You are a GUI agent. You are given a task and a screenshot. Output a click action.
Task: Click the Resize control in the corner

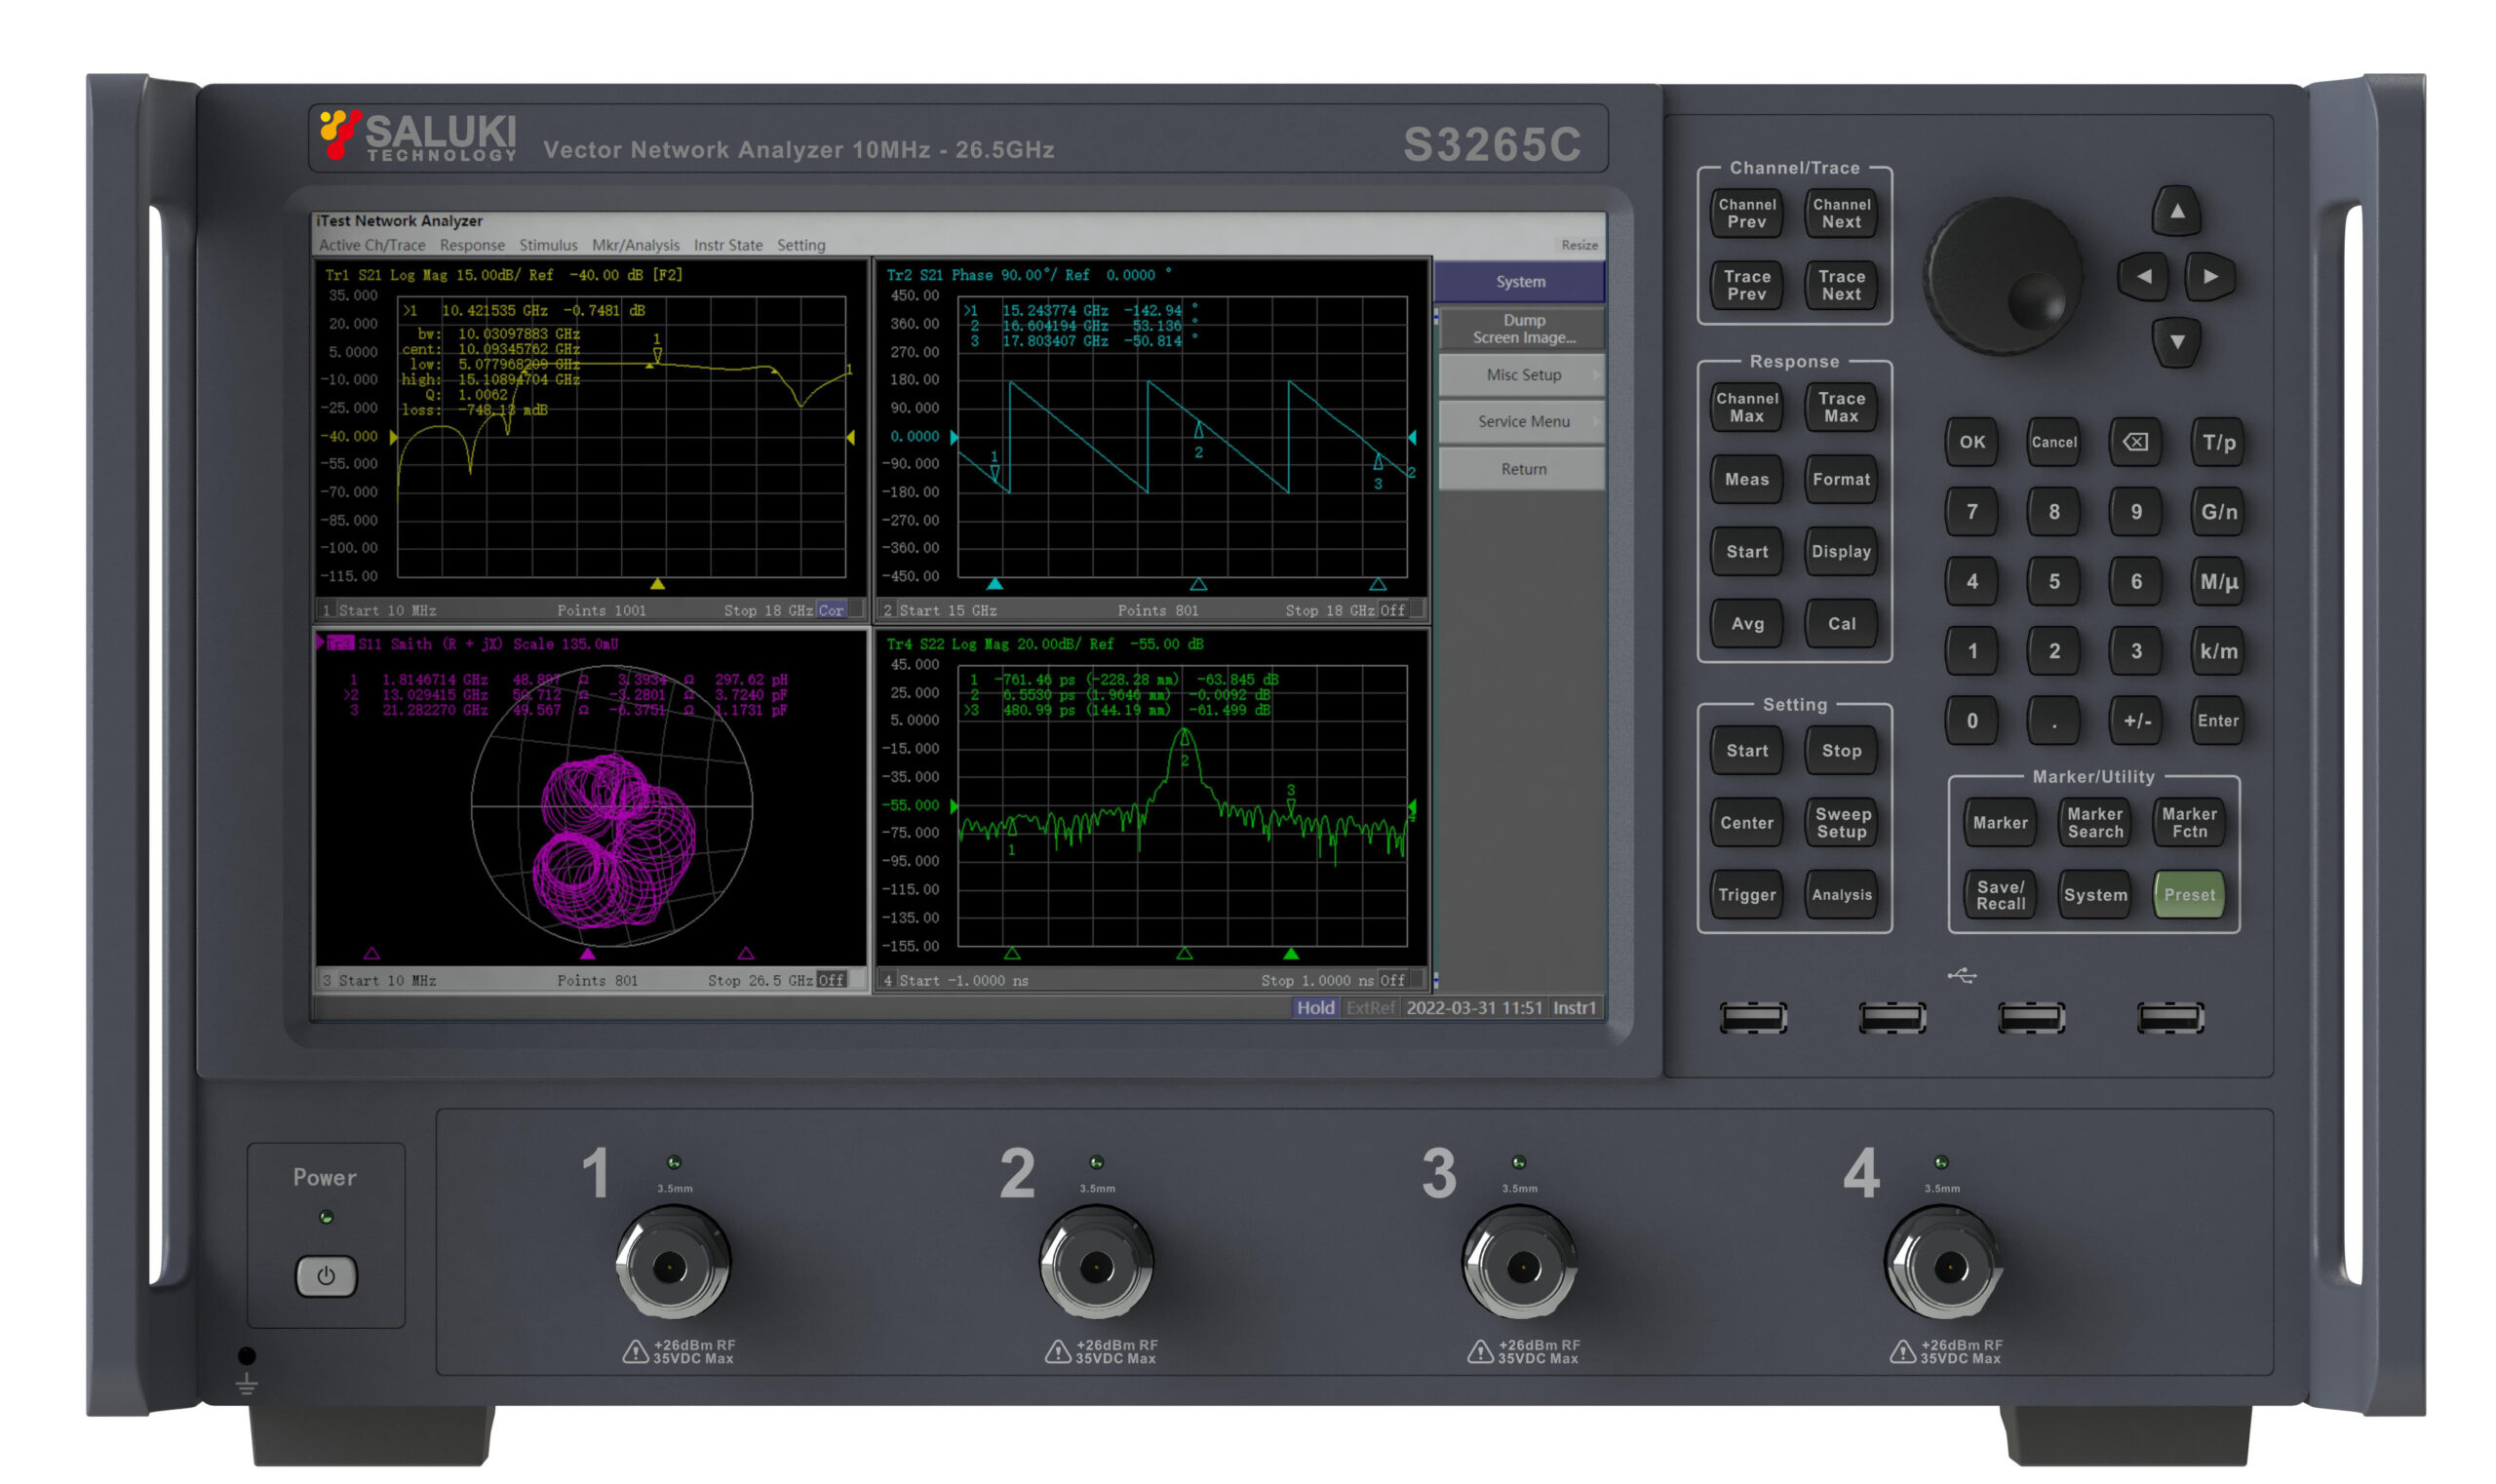pos(1579,245)
